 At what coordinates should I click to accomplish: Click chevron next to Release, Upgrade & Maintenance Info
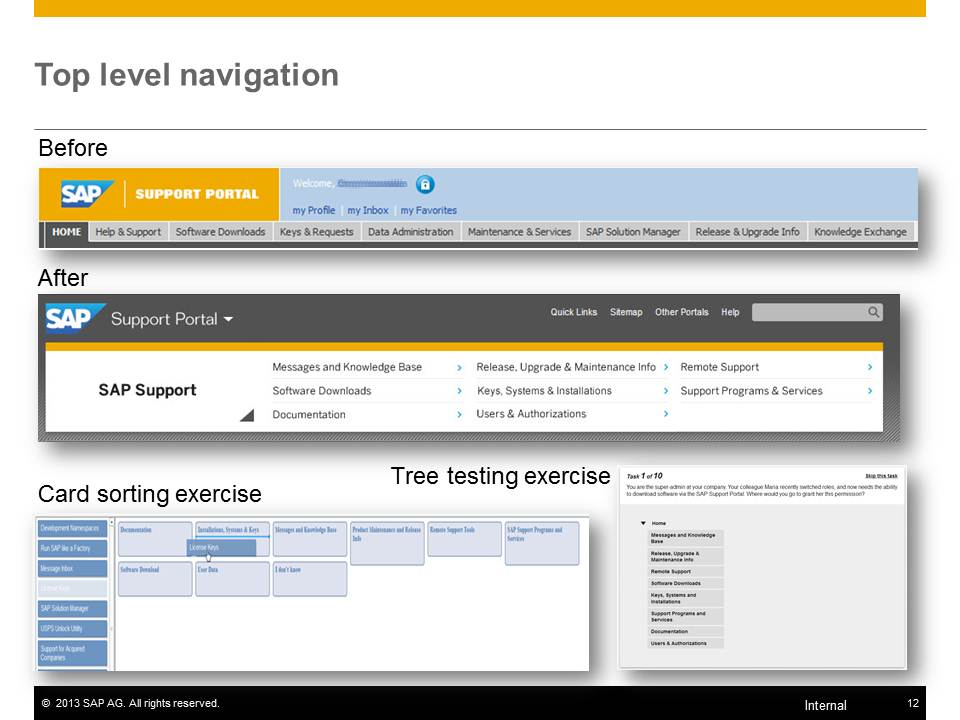(x=666, y=367)
